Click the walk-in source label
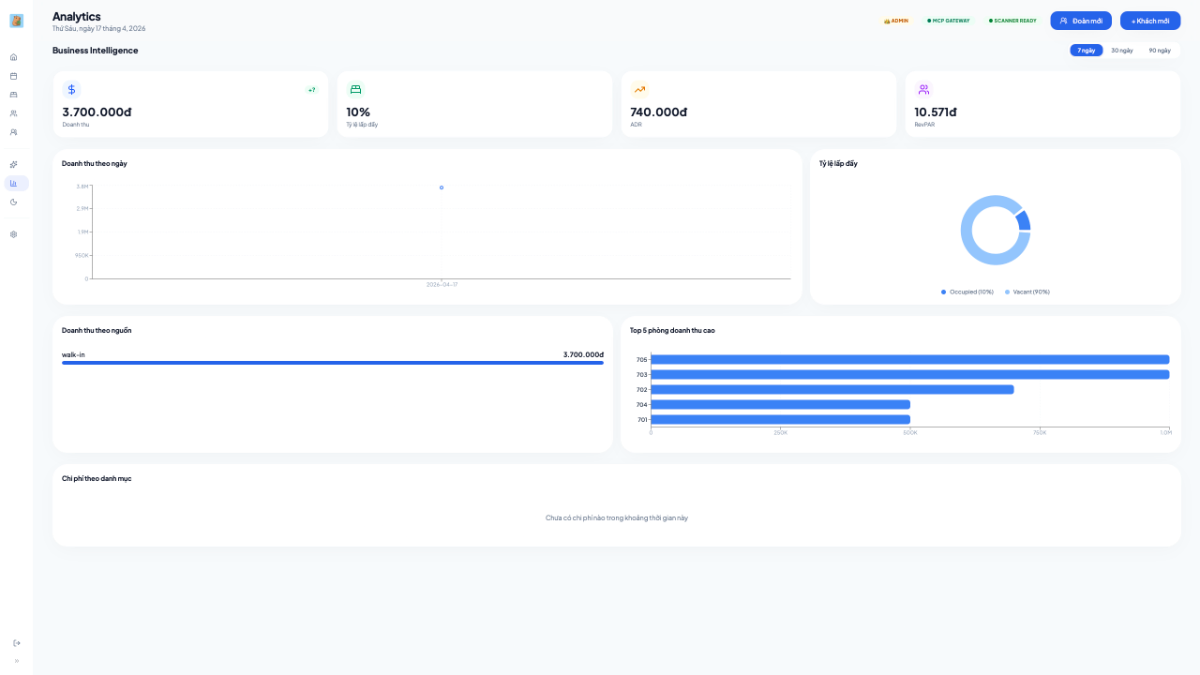 click(73, 354)
